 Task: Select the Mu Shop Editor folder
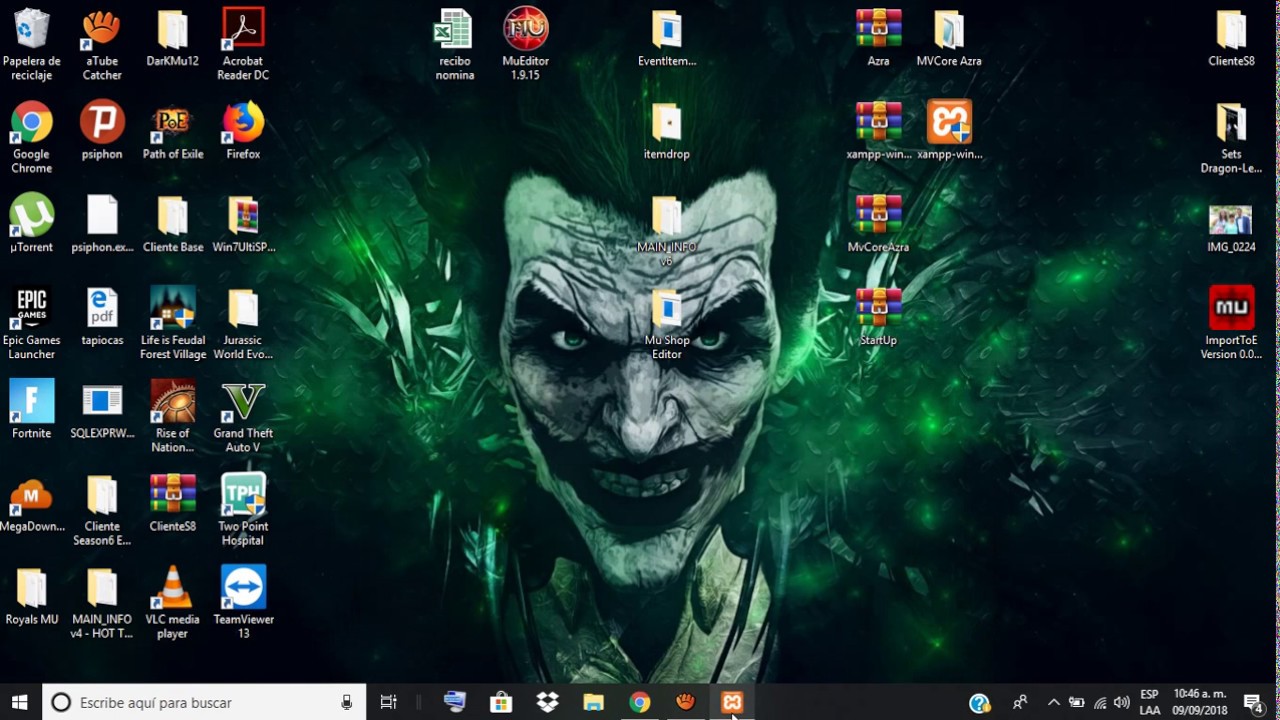click(x=667, y=324)
